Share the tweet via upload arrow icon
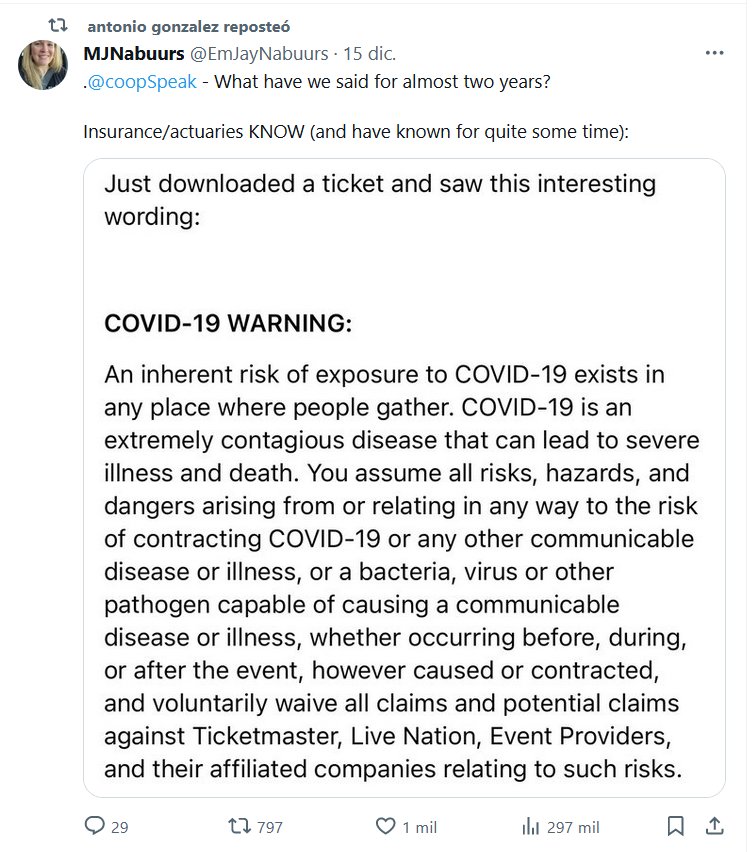The image size is (754, 852). (x=714, y=826)
